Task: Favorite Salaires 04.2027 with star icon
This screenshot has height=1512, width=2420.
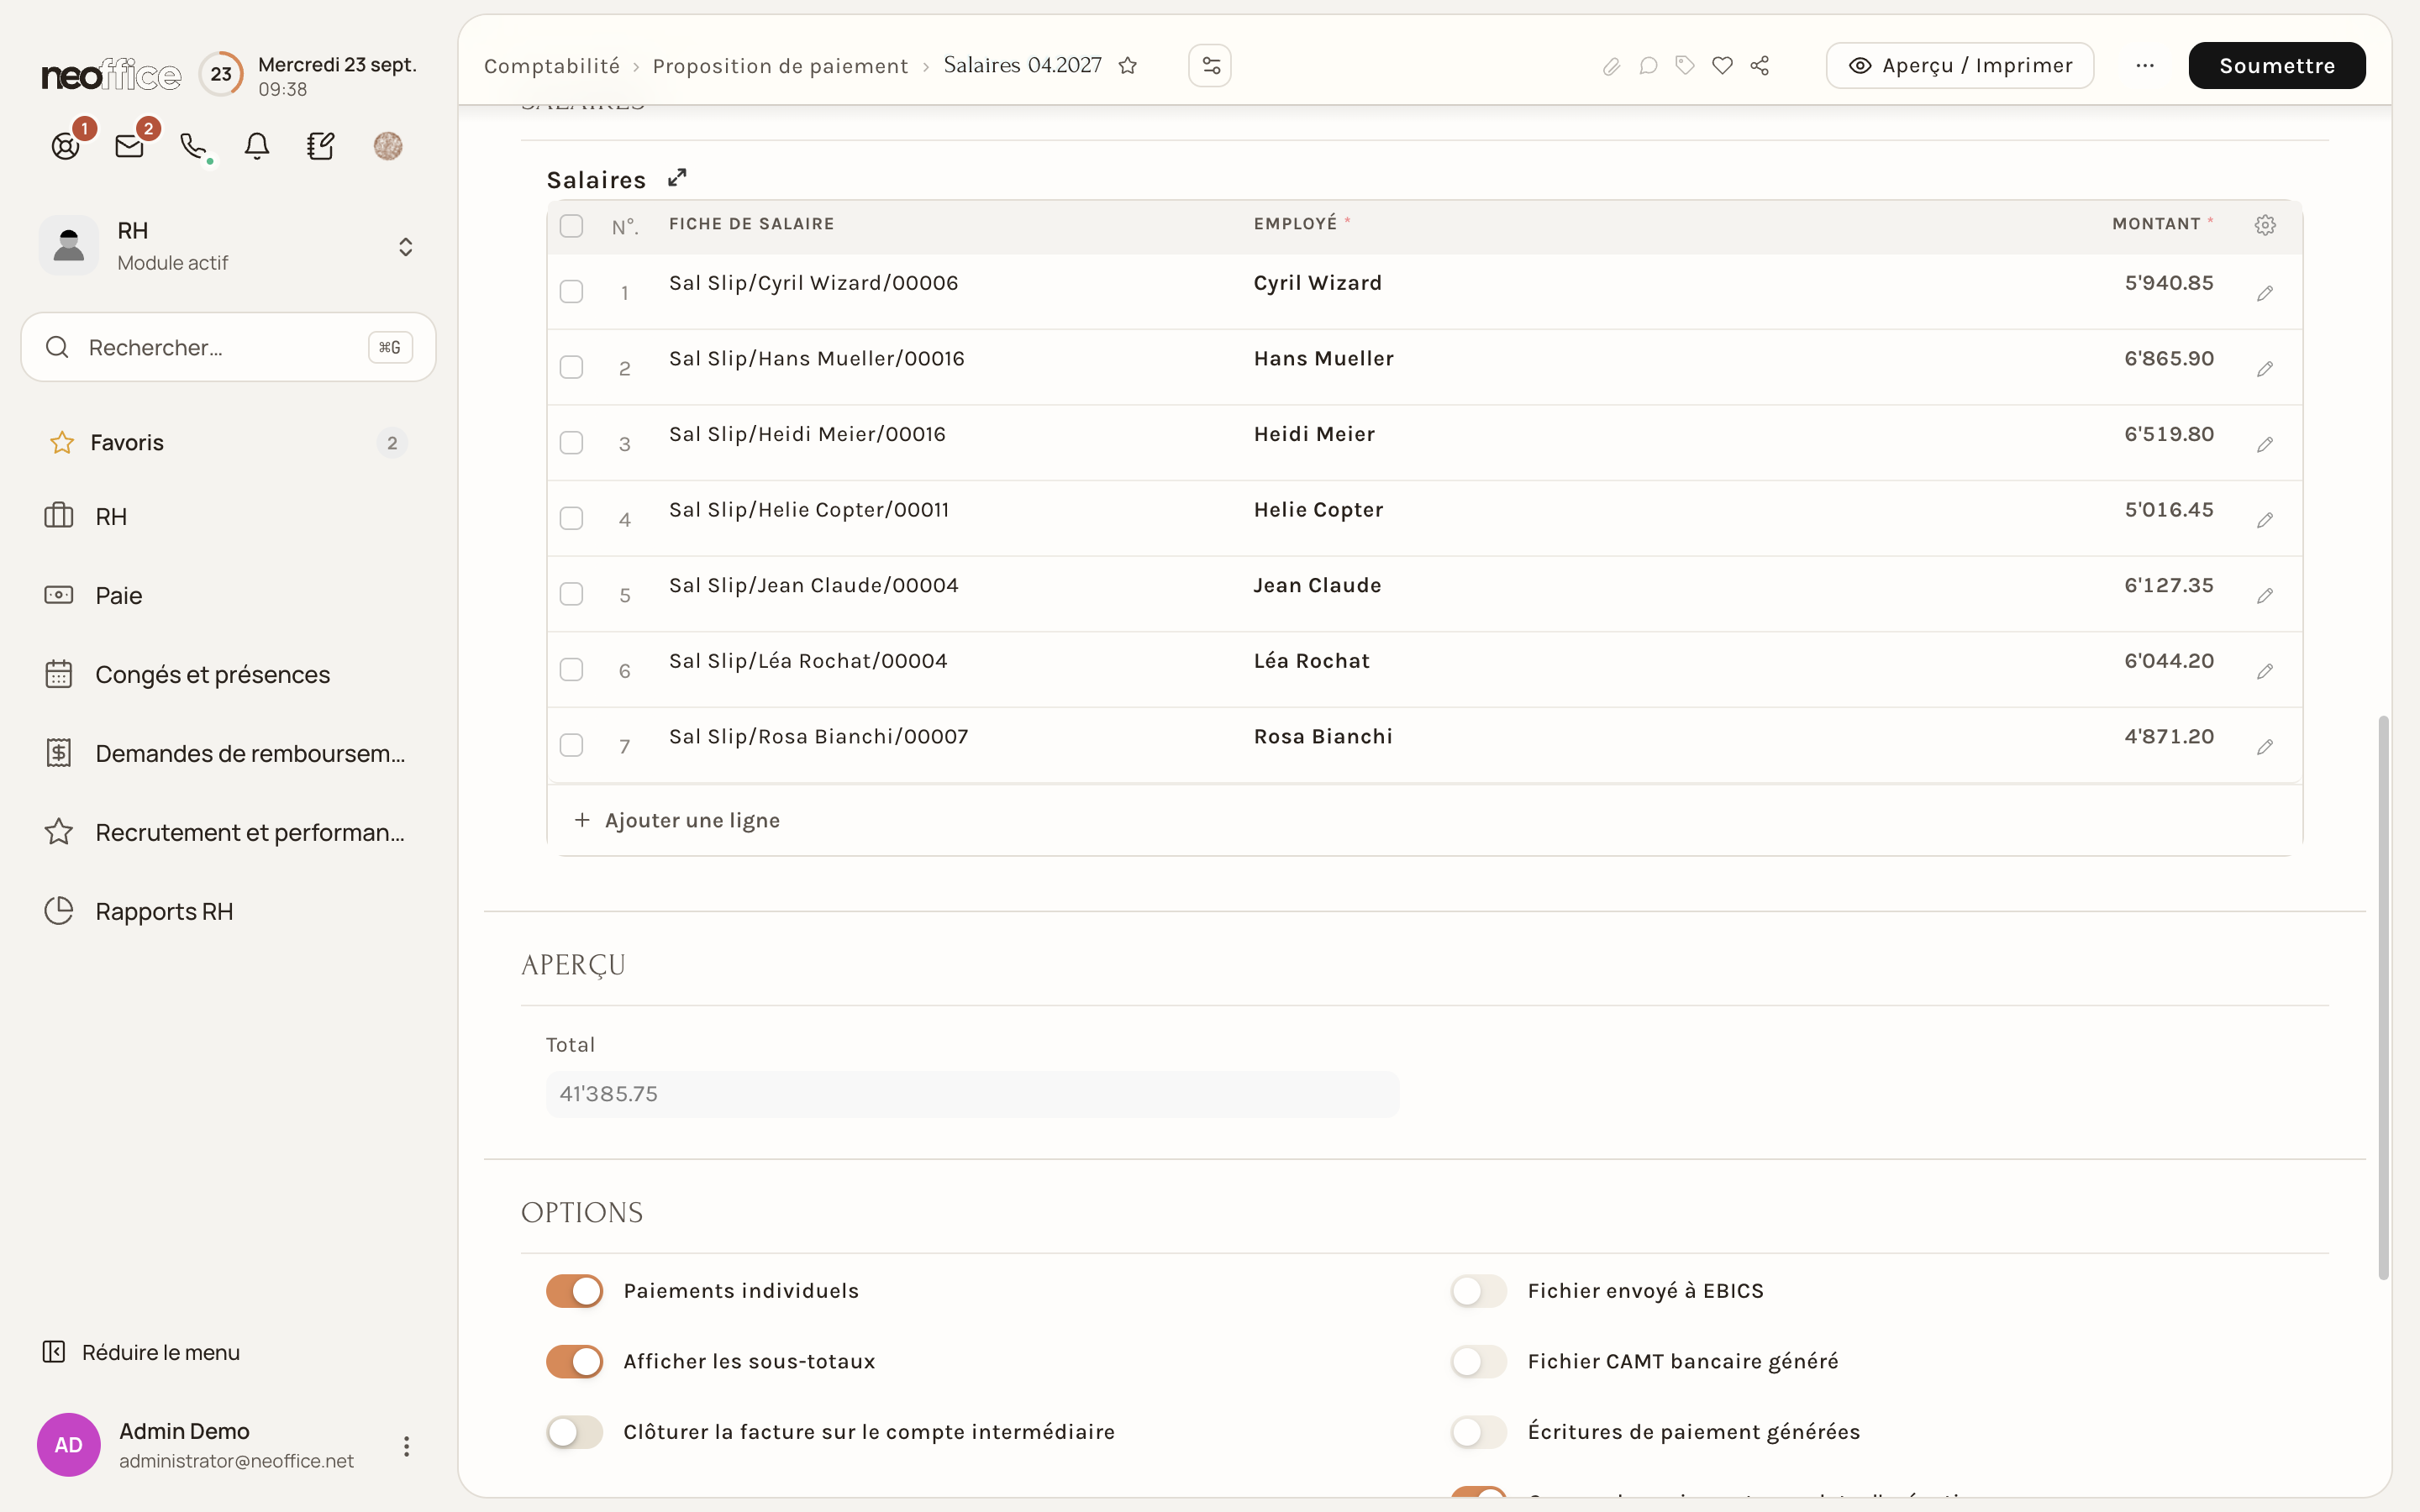Action: pyautogui.click(x=1128, y=66)
